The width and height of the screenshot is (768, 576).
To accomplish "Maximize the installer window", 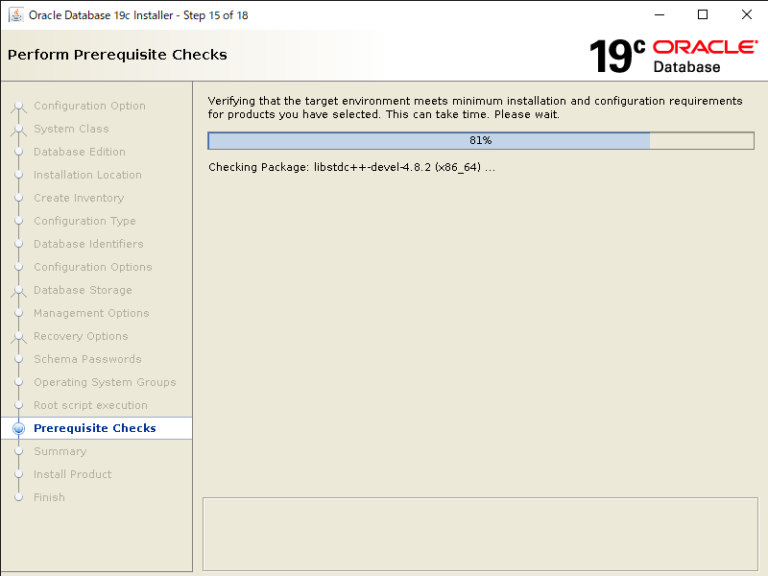I will point(702,15).
